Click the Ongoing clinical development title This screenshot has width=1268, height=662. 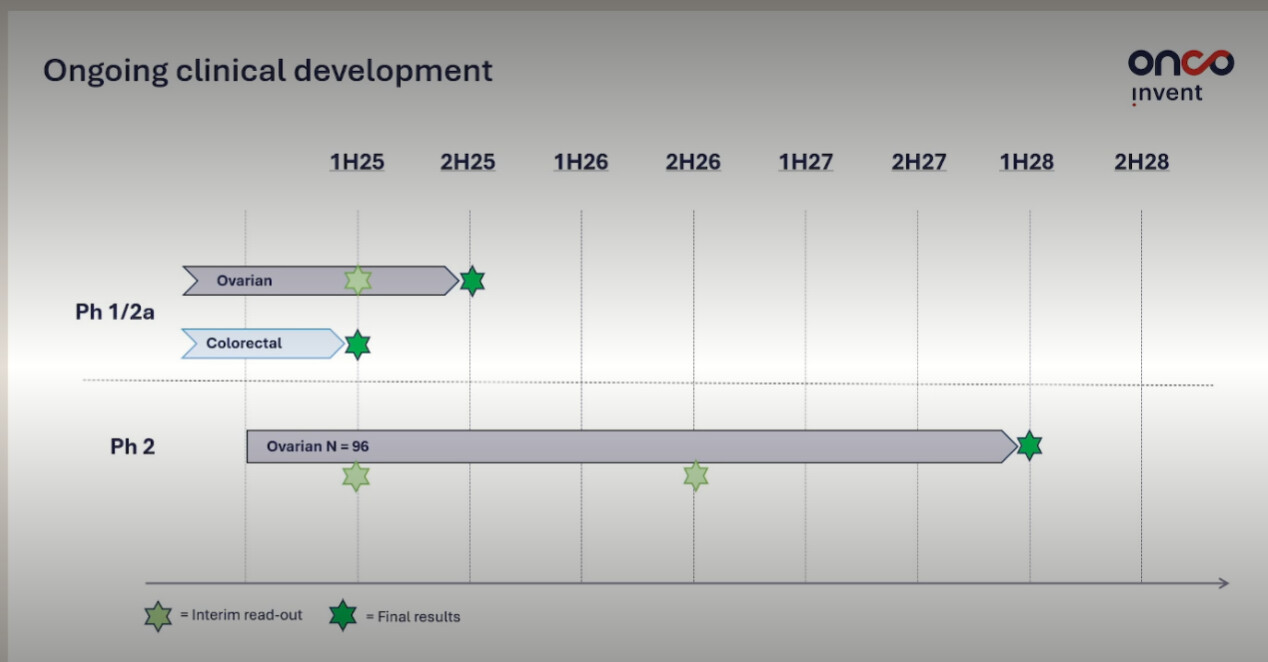[268, 71]
